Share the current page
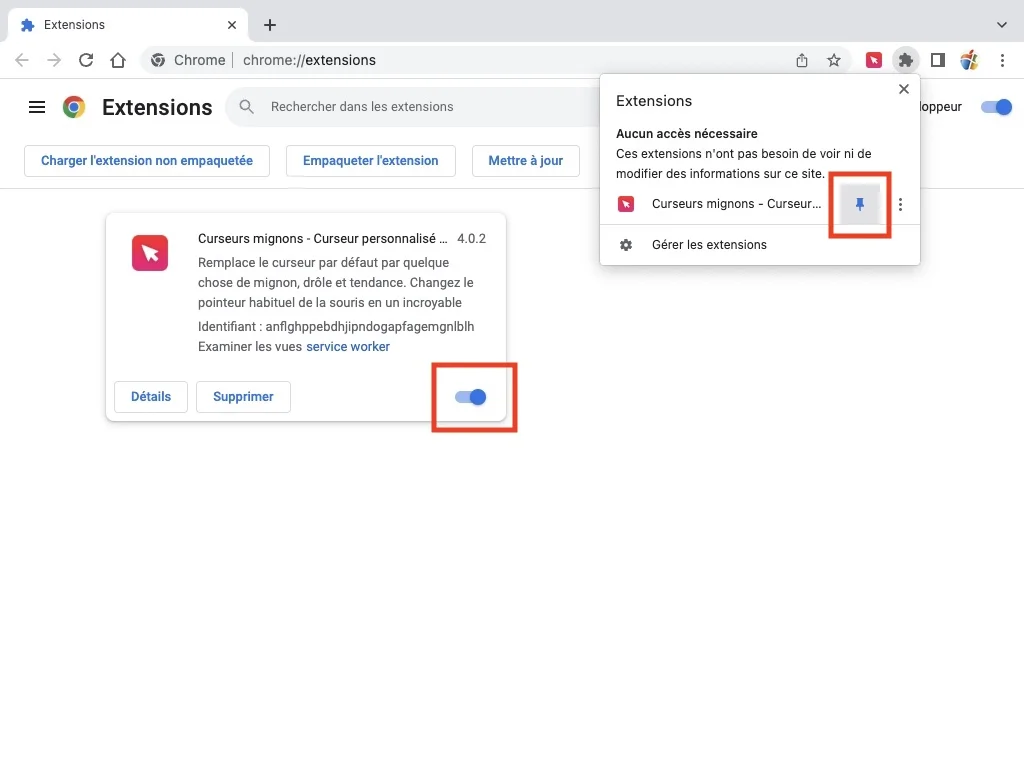1024x768 pixels. [x=801, y=60]
